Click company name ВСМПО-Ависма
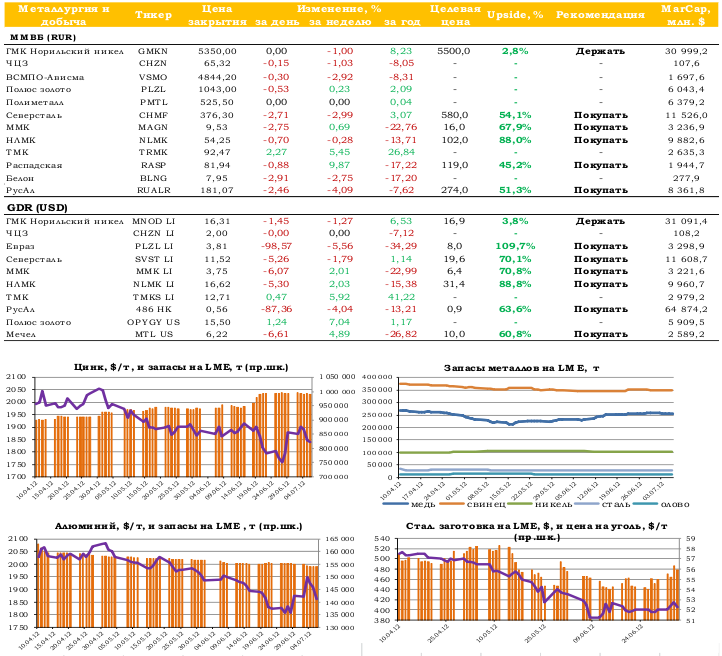 [x=45, y=77]
